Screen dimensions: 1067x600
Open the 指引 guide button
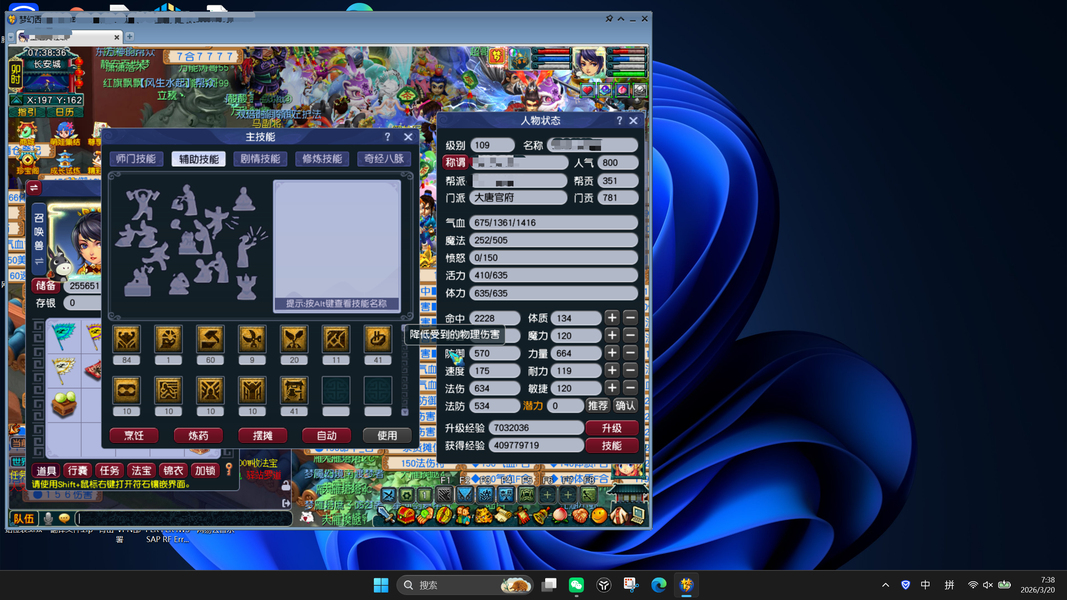point(27,112)
